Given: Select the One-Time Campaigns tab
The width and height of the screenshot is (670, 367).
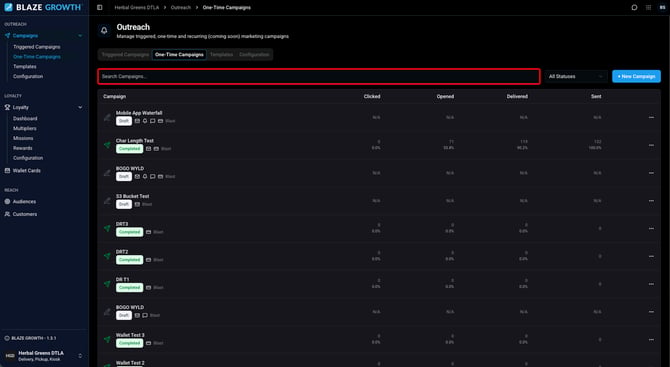Looking at the screenshot, I should [179, 55].
